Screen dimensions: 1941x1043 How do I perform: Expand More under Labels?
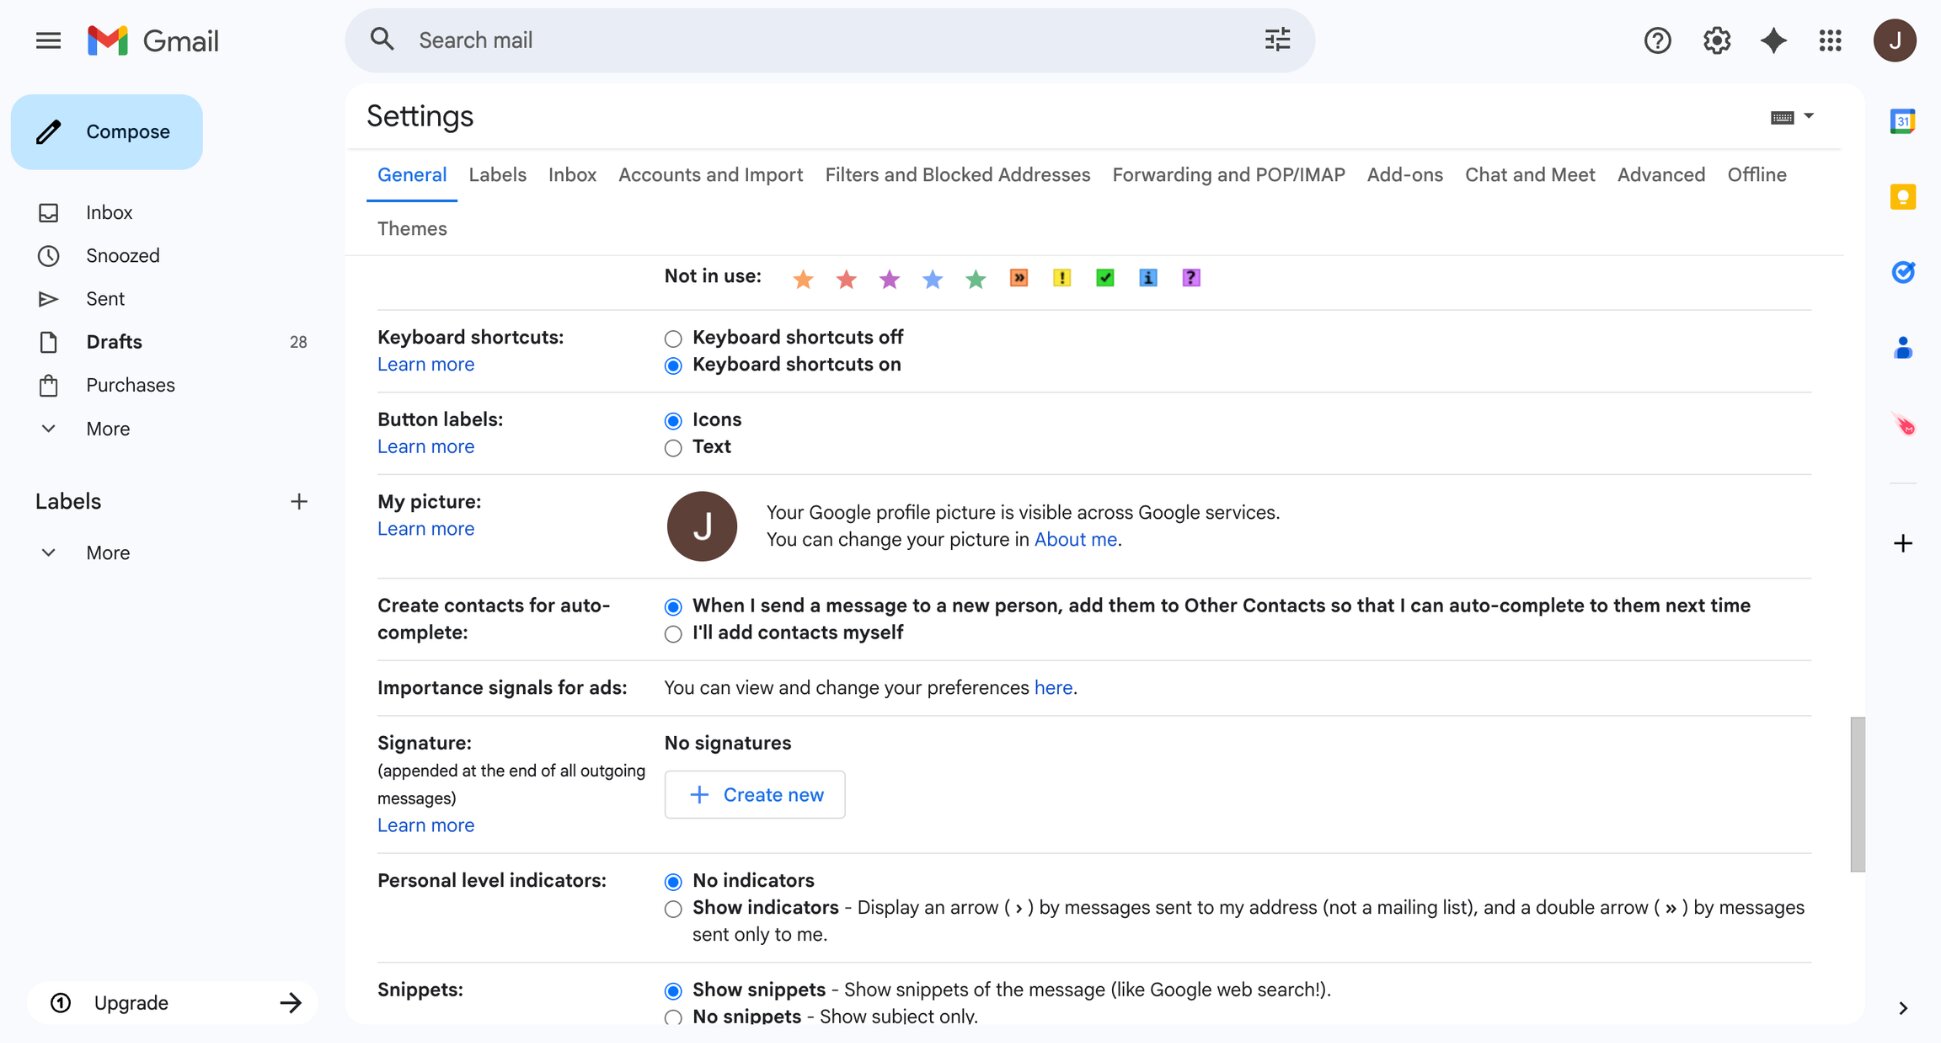(x=108, y=553)
